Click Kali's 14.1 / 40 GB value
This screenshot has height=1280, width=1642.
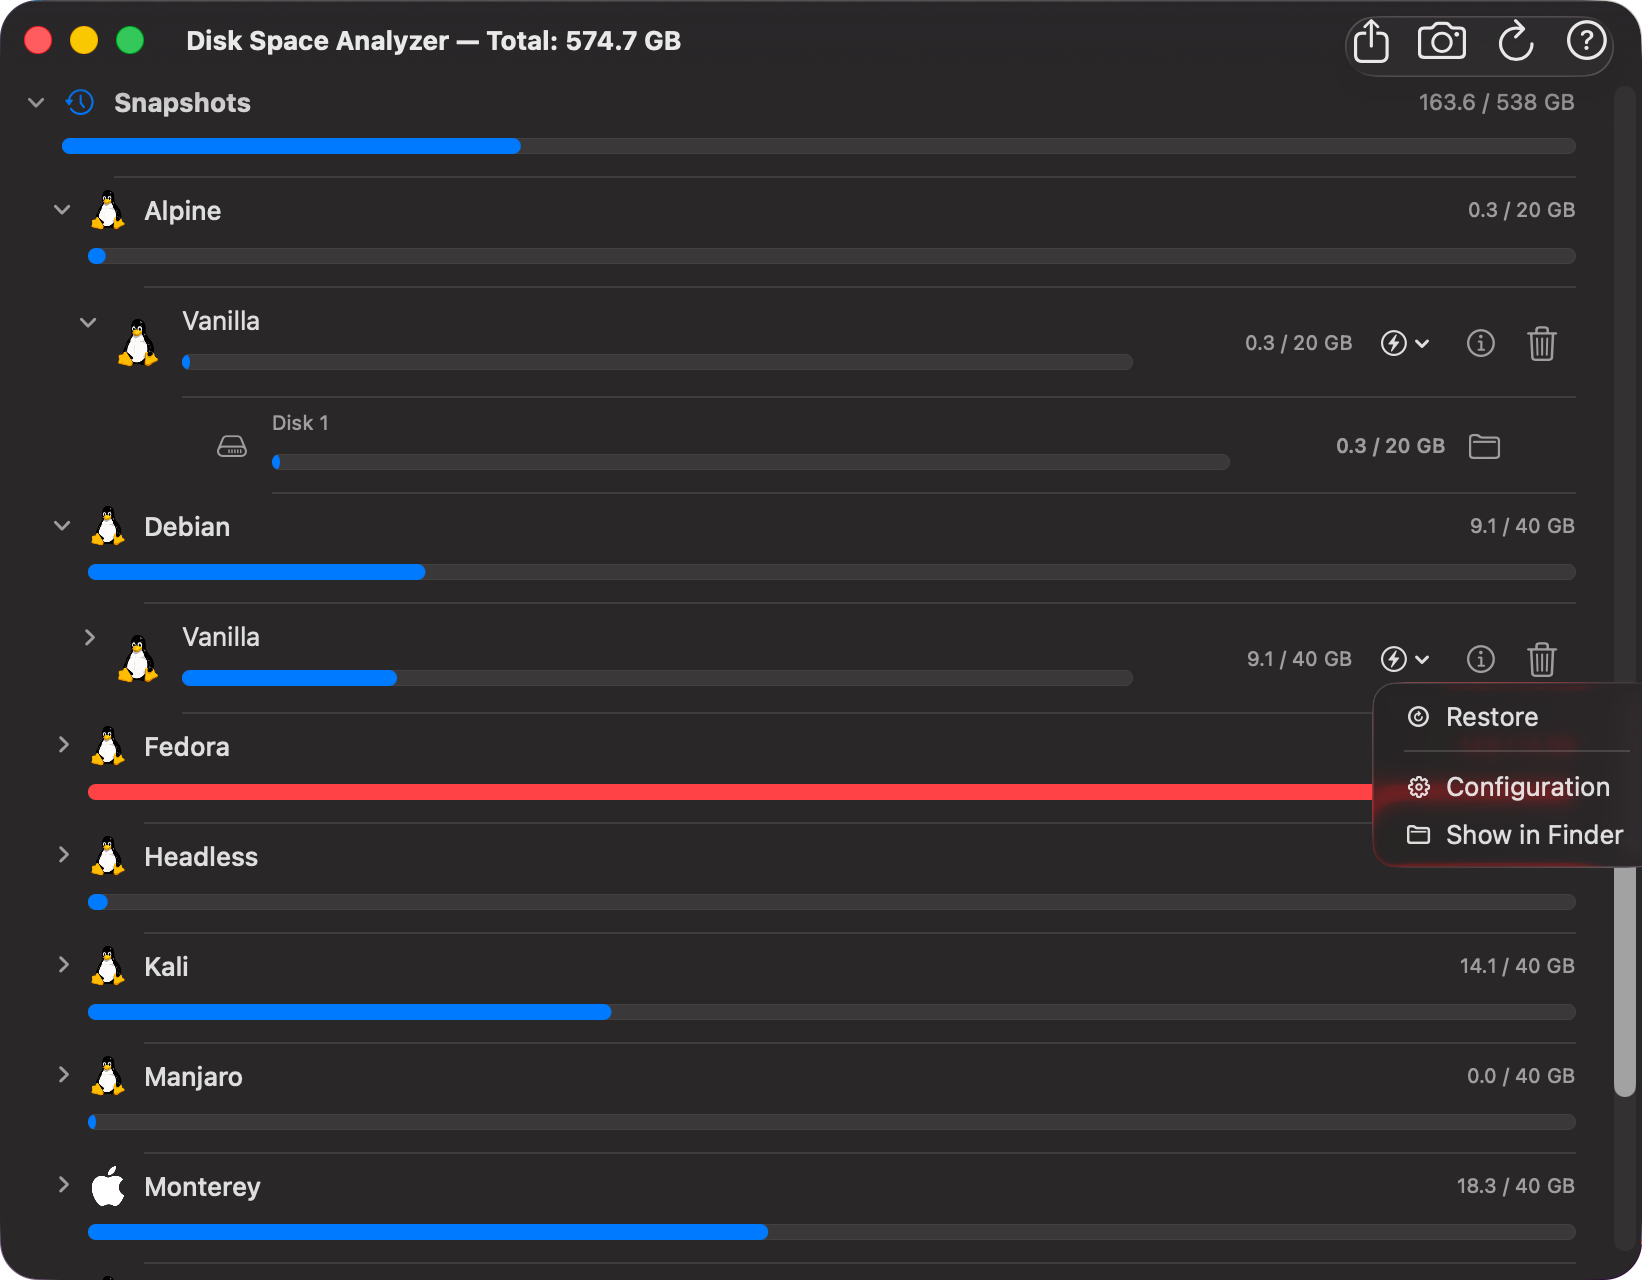[1517, 966]
